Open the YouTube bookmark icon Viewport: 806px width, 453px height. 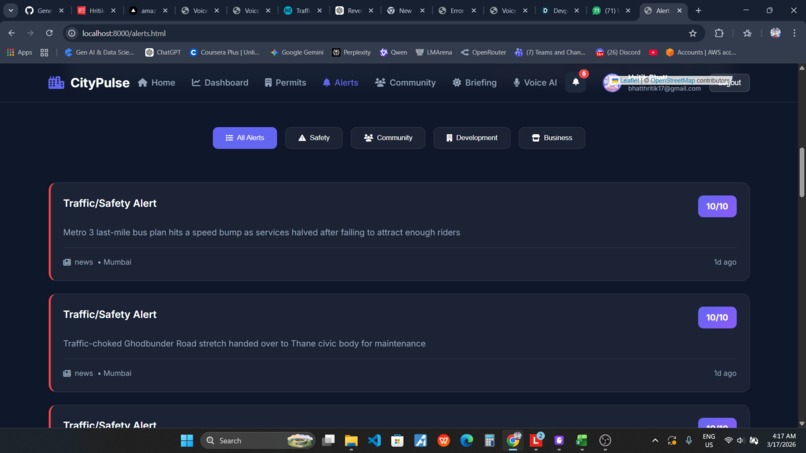point(653,52)
